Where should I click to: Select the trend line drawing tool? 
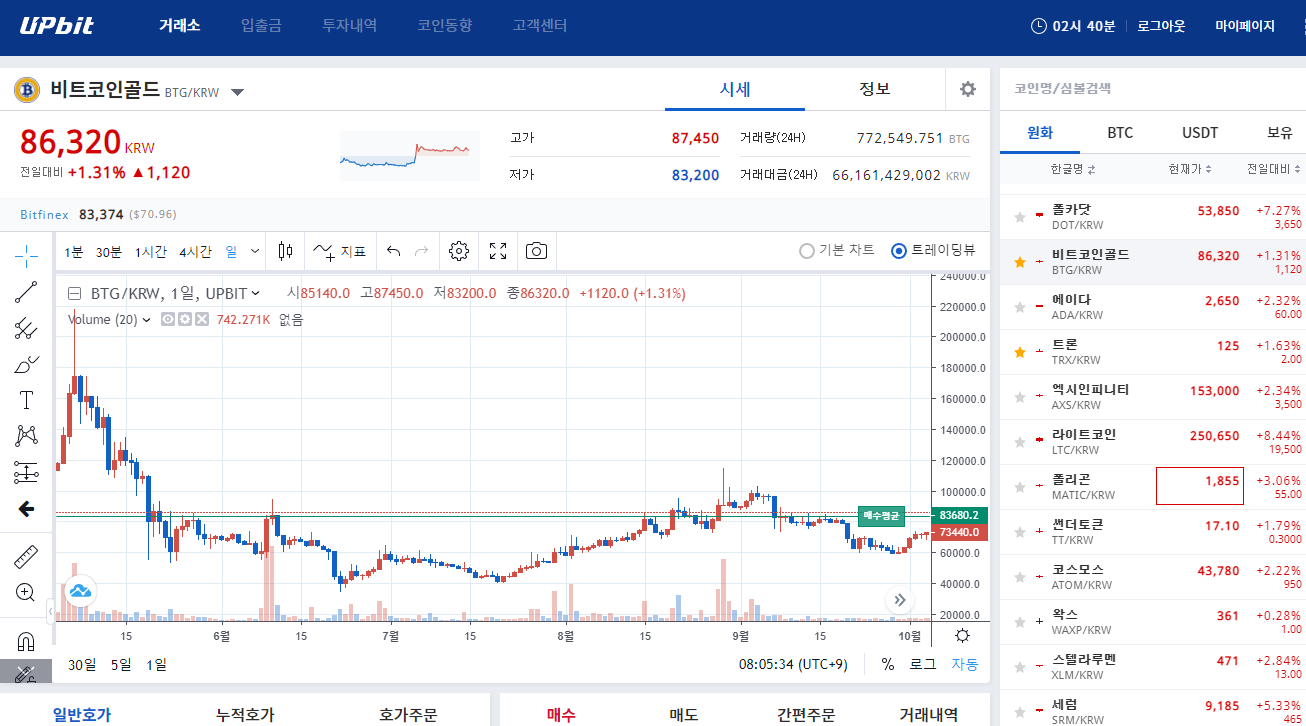[26, 292]
